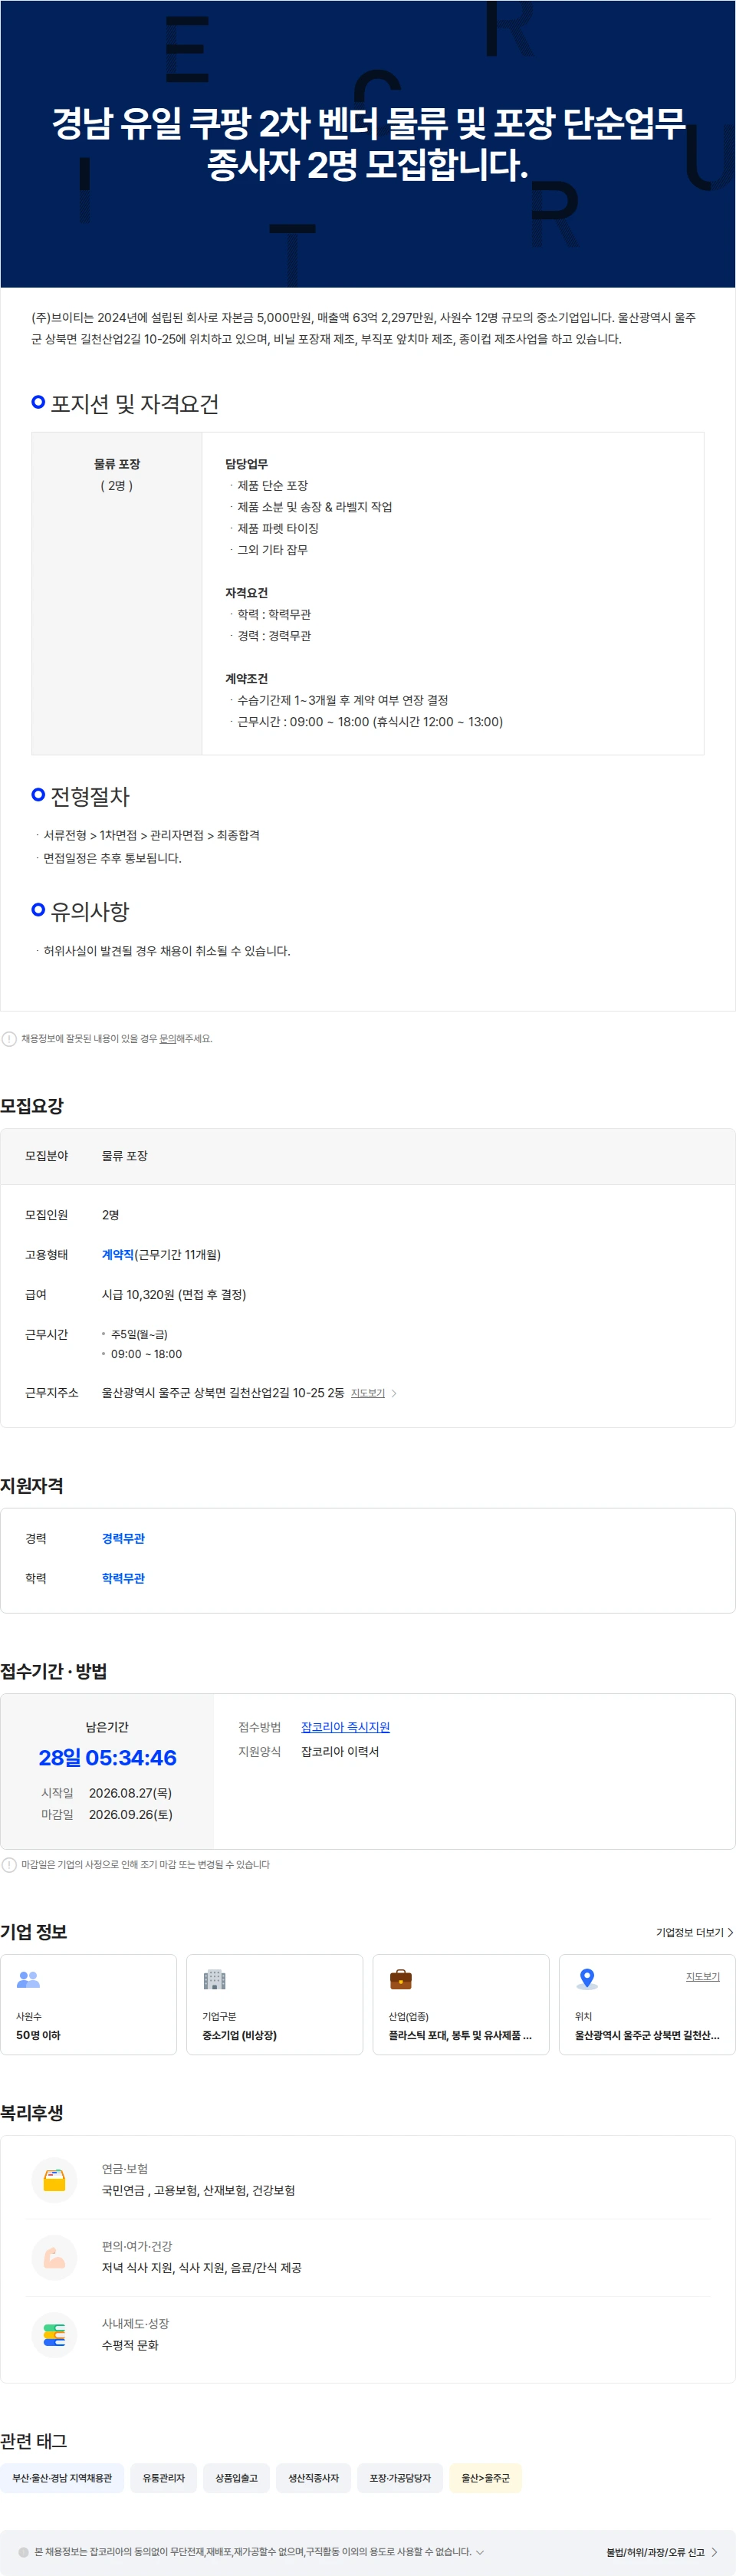736x2576 pixels.
Task: Click the deadline date 2026.09.26(토)
Action: tap(130, 1814)
